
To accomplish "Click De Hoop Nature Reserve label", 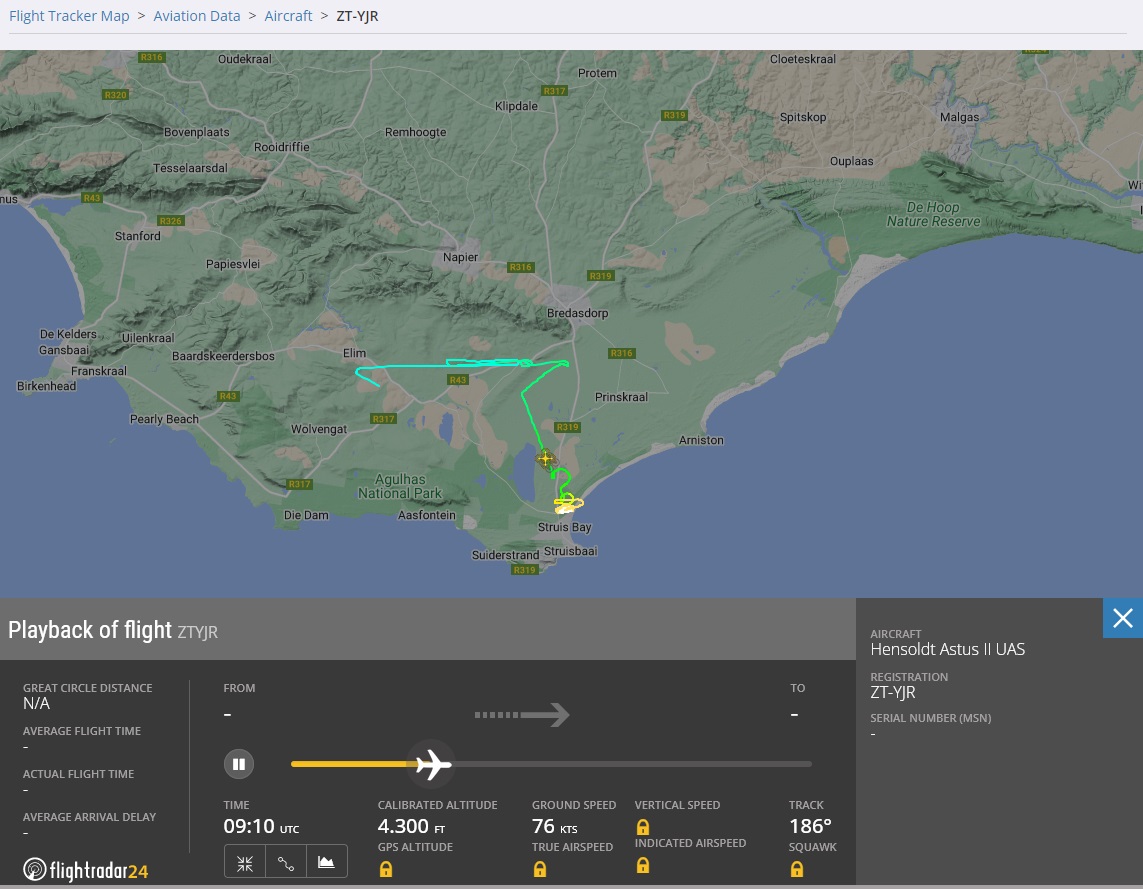I will tap(933, 214).
